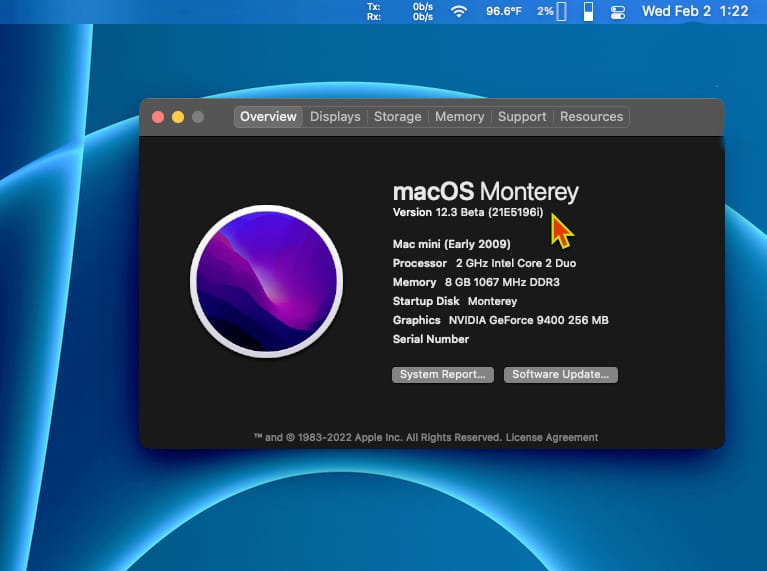Click the Mac mini (Early 2009) text
Image resolution: width=767 pixels, height=571 pixels.
[451, 244]
